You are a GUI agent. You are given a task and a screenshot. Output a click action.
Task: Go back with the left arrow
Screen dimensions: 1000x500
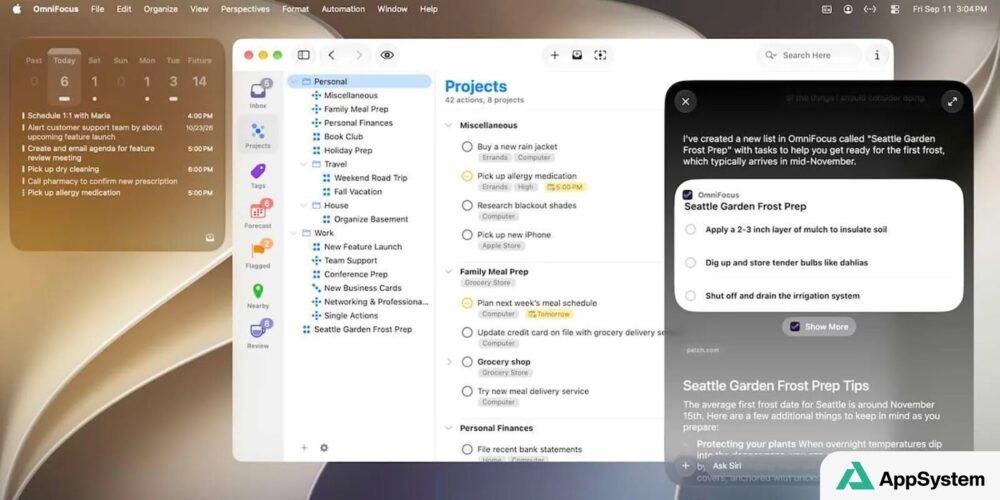pos(332,55)
